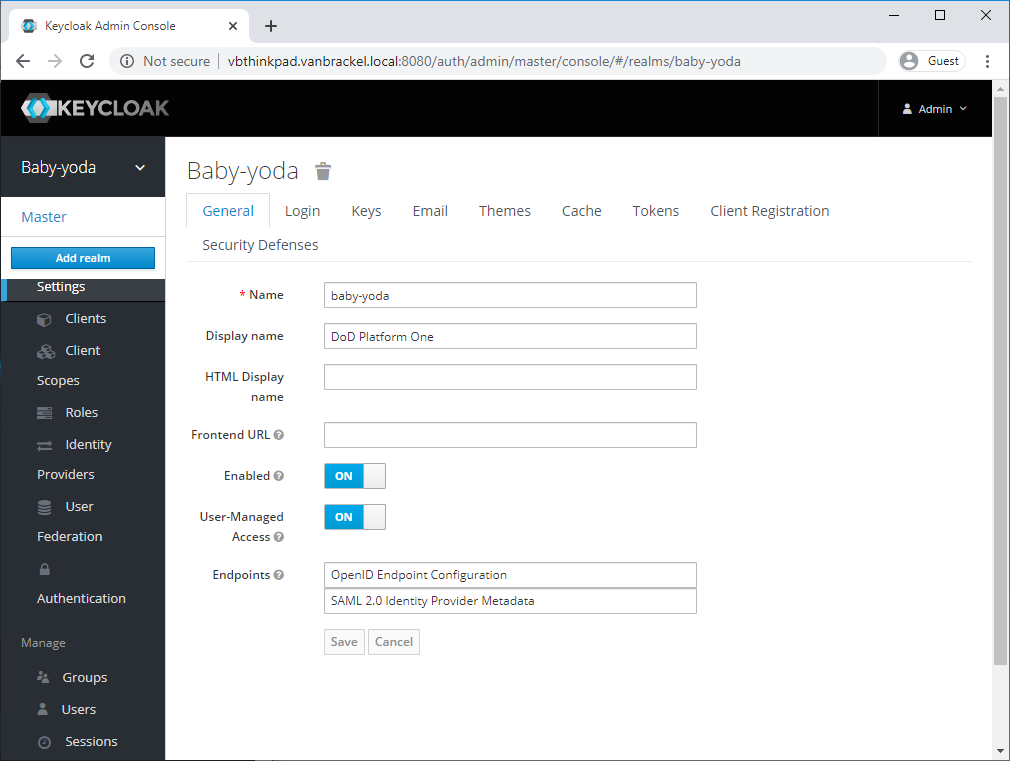Click the Users person icon

43,709
